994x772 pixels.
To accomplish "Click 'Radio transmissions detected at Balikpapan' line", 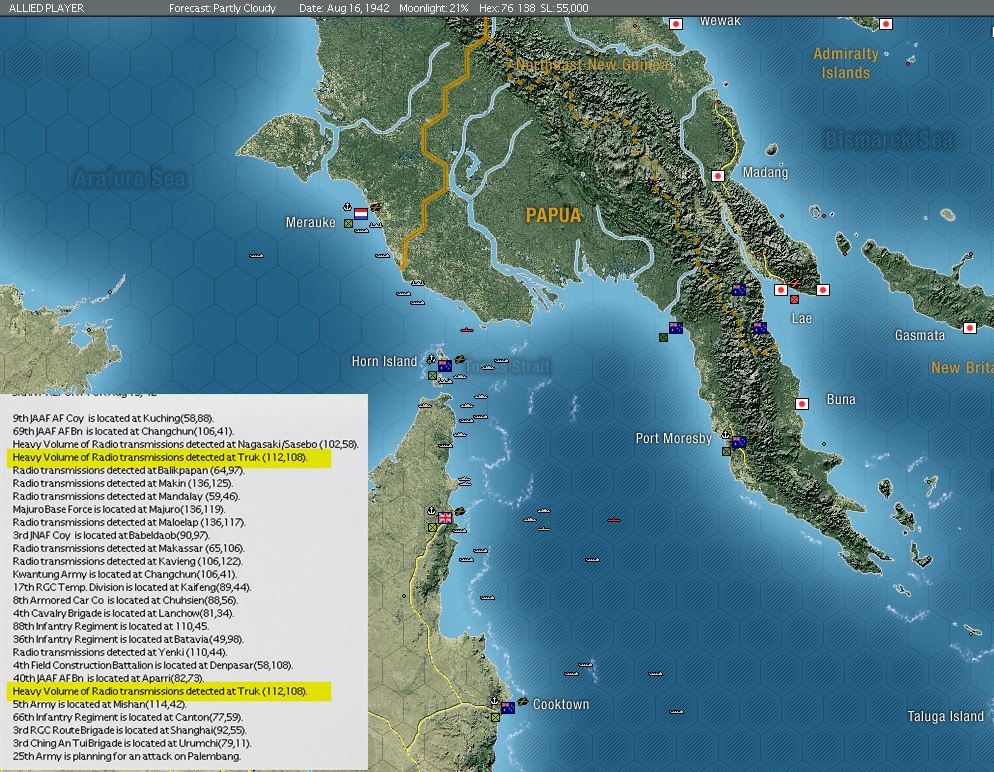I will pos(128,470).
